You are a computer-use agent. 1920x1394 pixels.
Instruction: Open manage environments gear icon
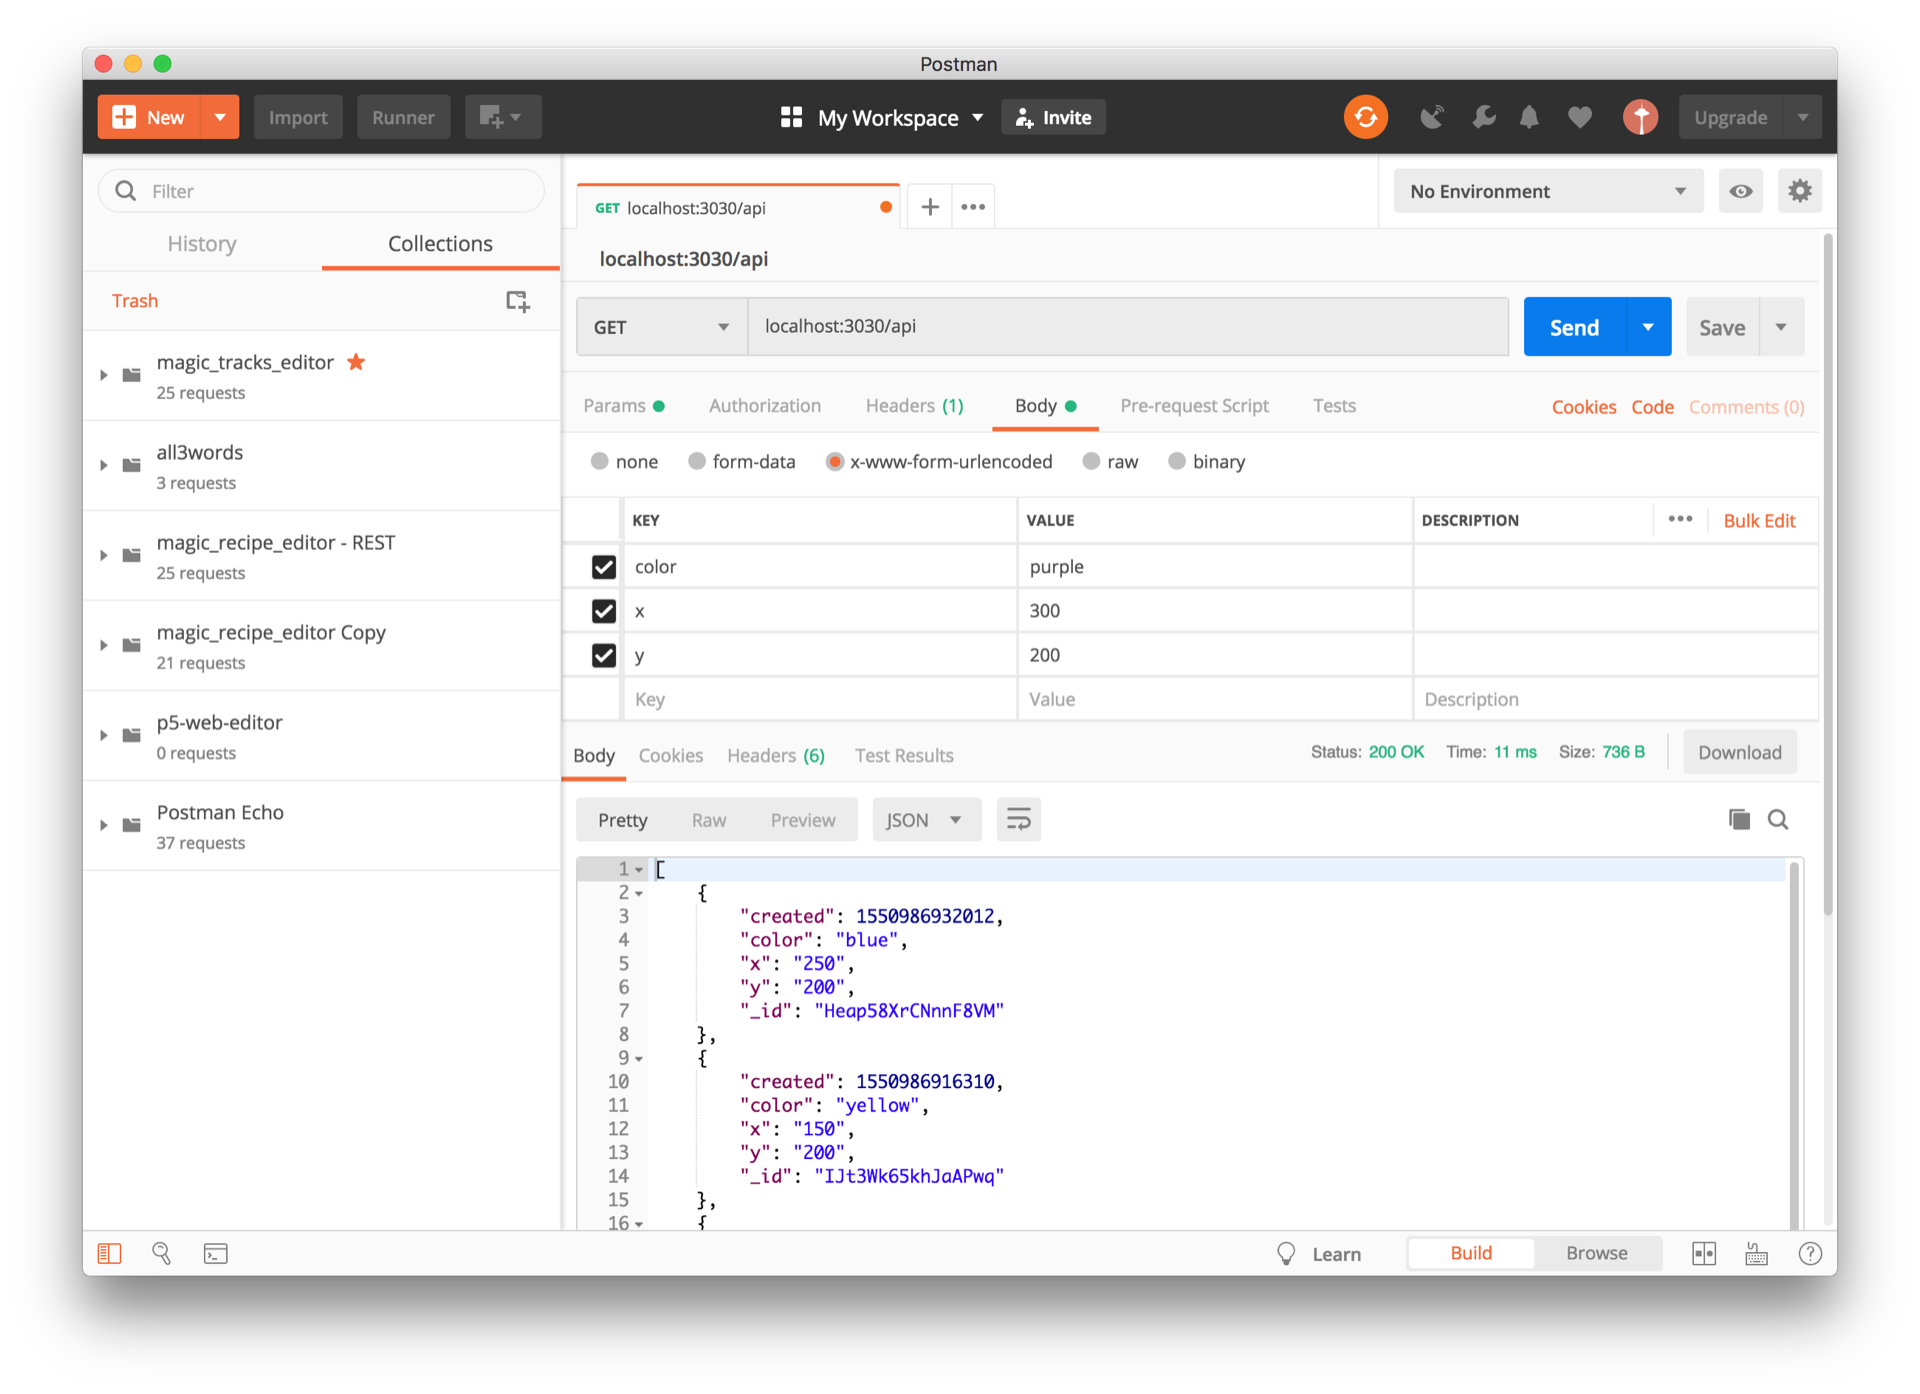1800,191
